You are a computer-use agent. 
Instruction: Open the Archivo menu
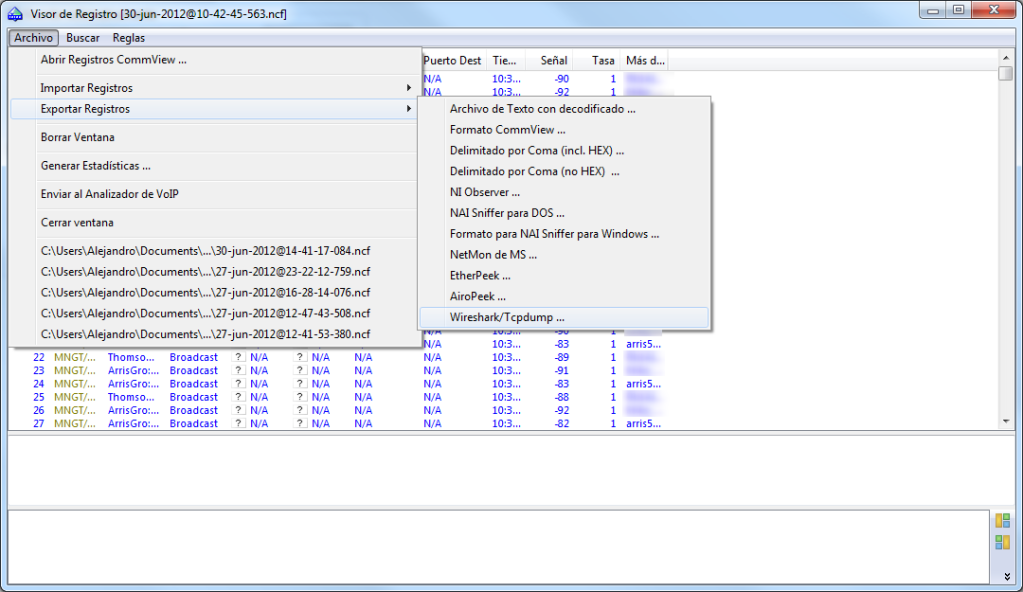pos(33,38)
